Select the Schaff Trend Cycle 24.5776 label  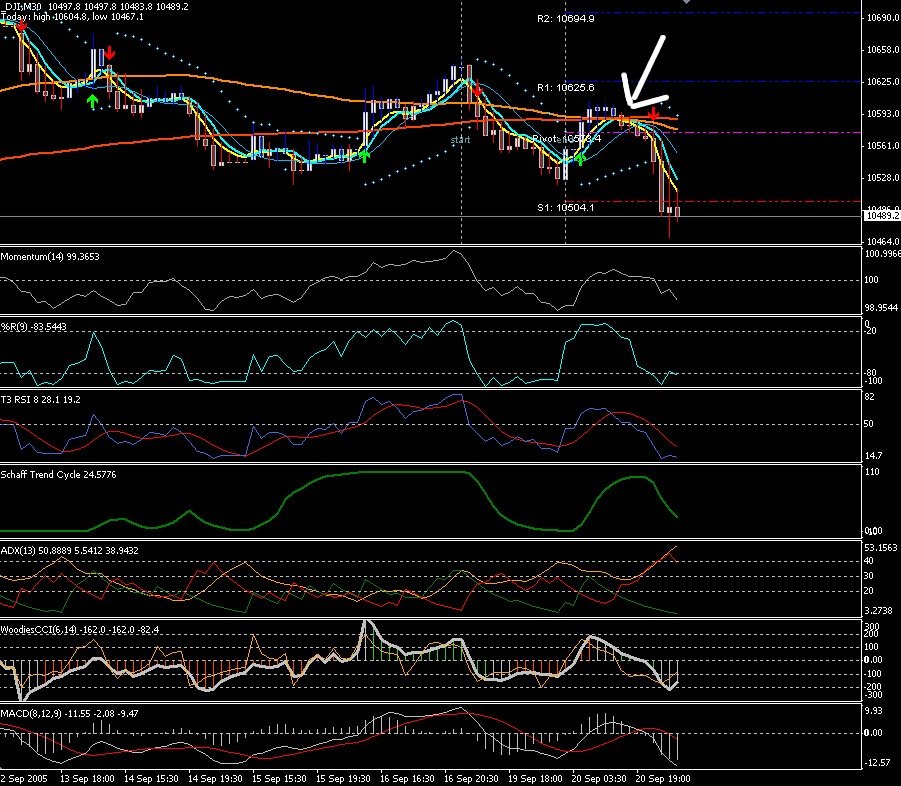pyautogui.click(x=59, y=474)
